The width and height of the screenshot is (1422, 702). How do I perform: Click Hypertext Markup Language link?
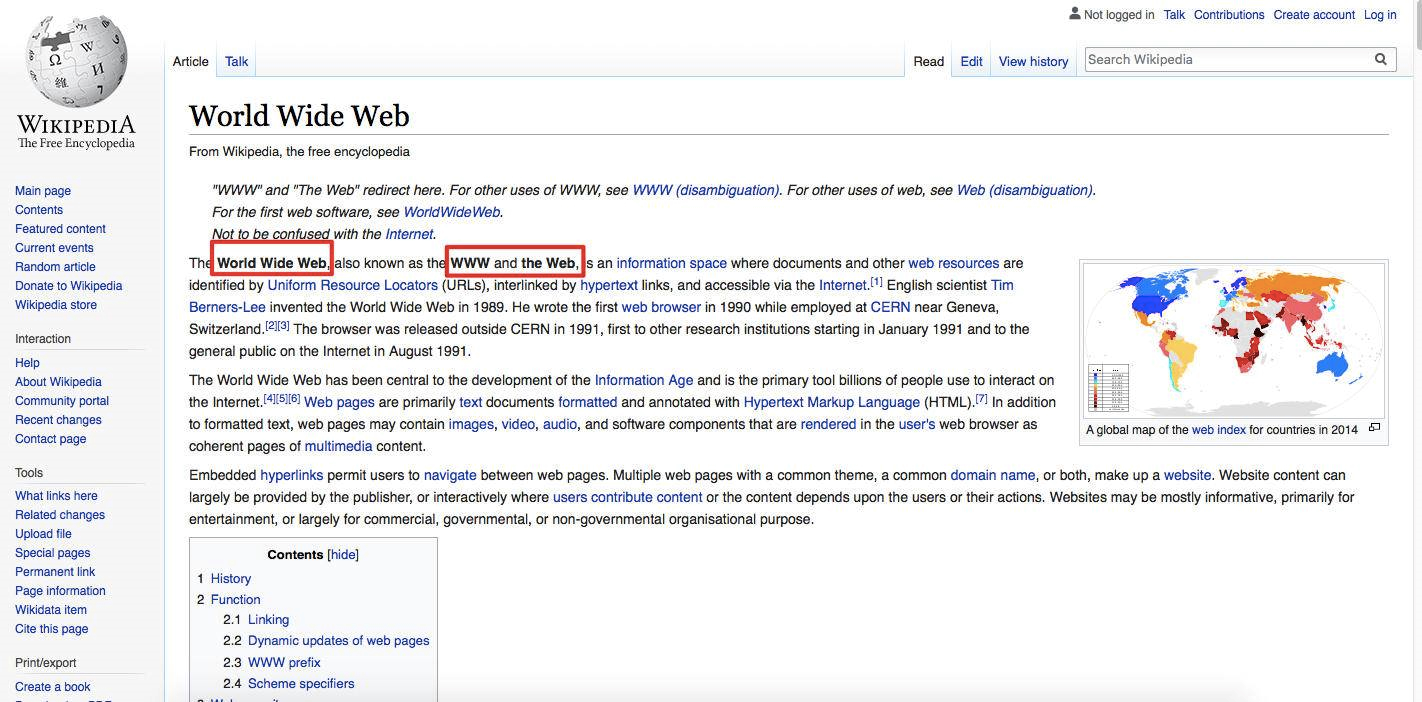pos(831,402)
